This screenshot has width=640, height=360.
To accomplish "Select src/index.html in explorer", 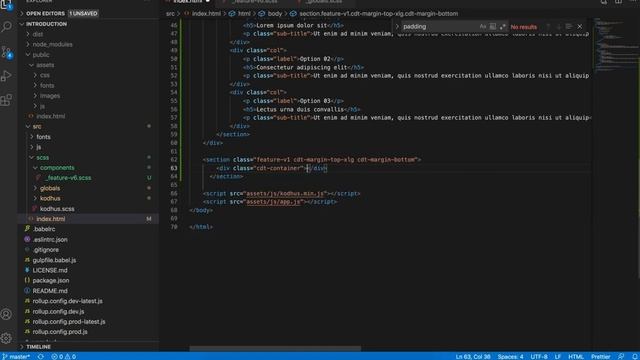I will point(51,219).
